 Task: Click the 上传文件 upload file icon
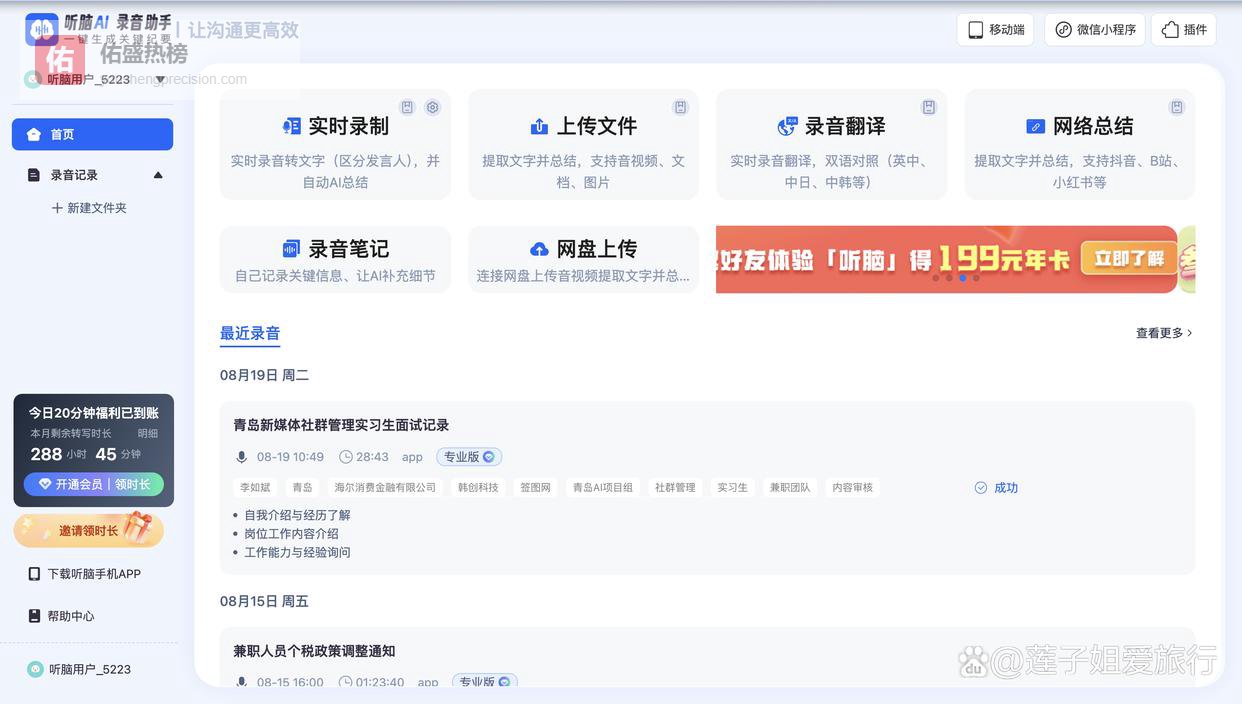(x=539, y=127)
